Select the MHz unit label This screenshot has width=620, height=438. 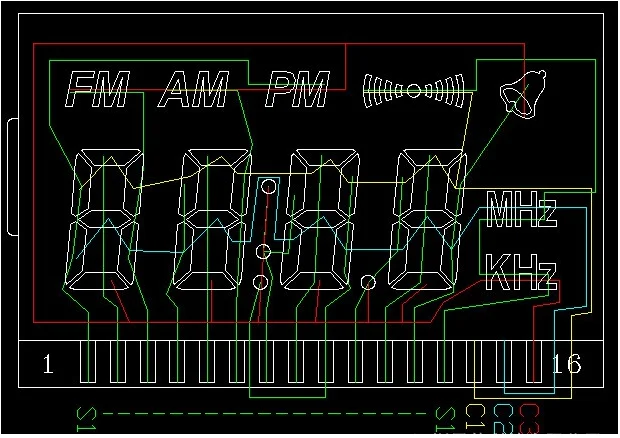tap(521, 209)
